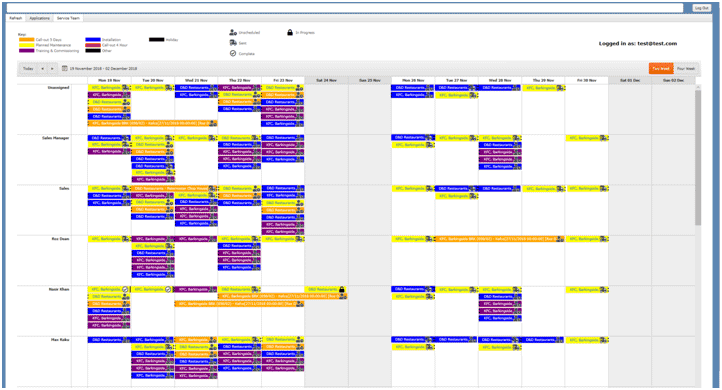Click orange Call-out 5 Days color swatch
722x390 pixels.
click(26, 40)
